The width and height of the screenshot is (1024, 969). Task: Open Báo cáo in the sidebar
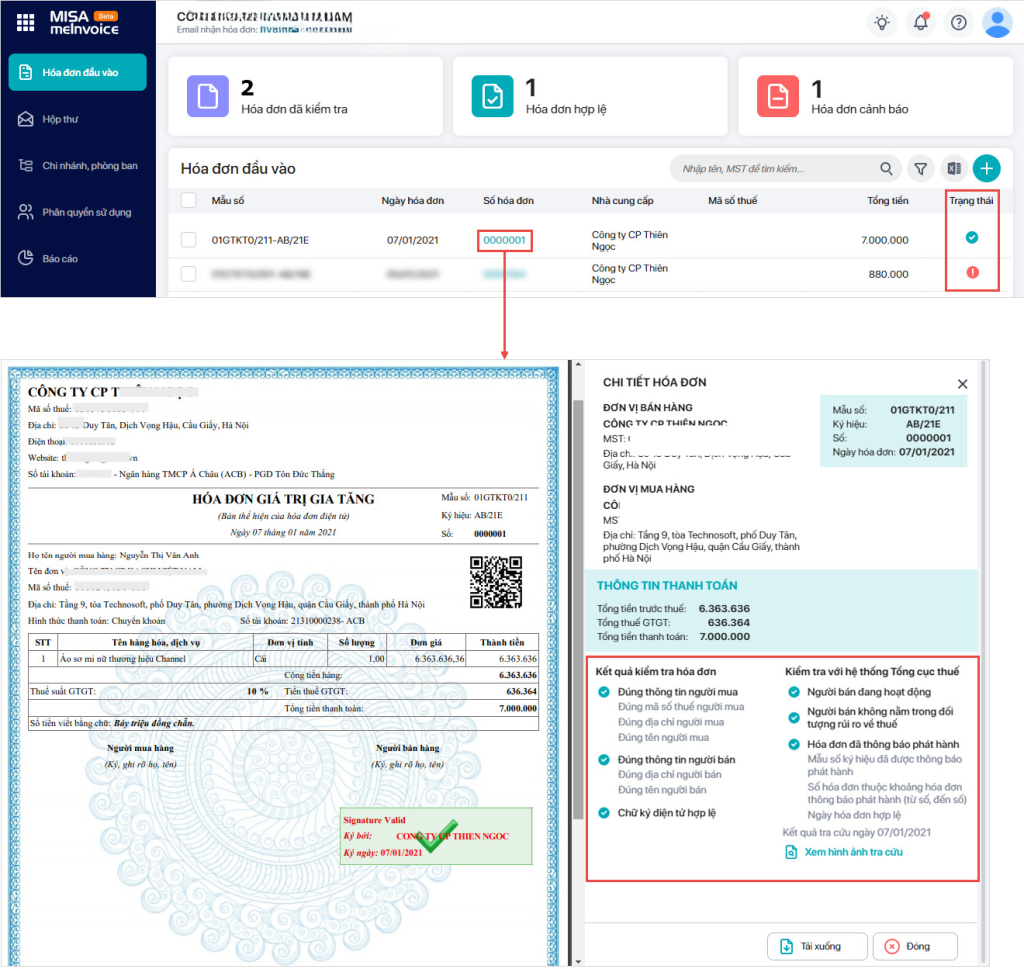[x=48, y=259]
